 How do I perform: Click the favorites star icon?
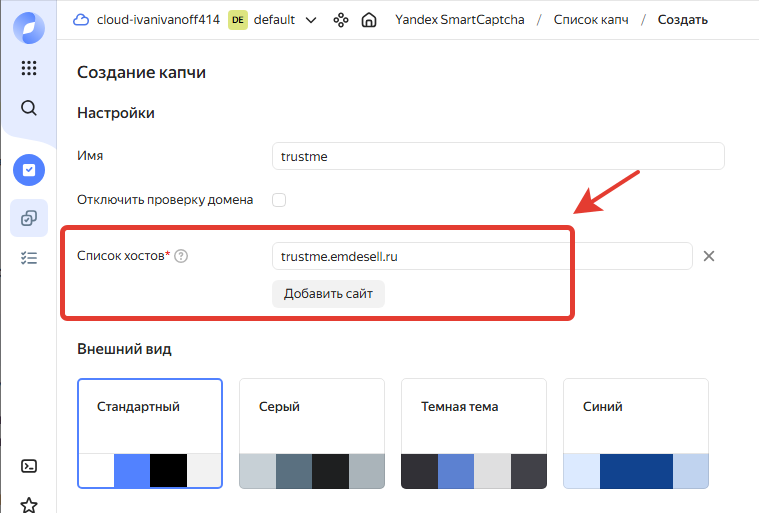tap(28, 504)
